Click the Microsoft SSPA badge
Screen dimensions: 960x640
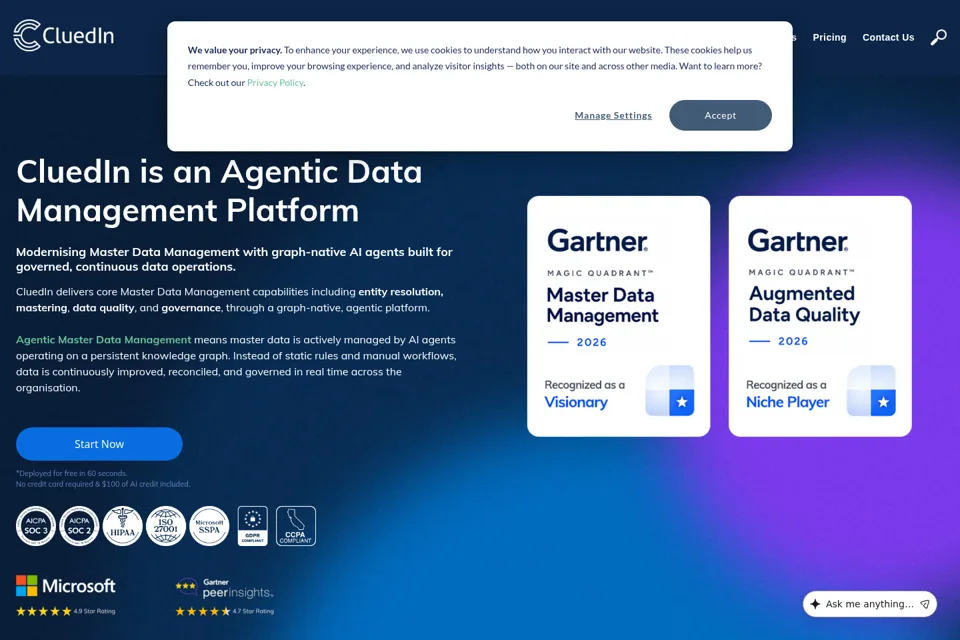(x=209, y=525)
